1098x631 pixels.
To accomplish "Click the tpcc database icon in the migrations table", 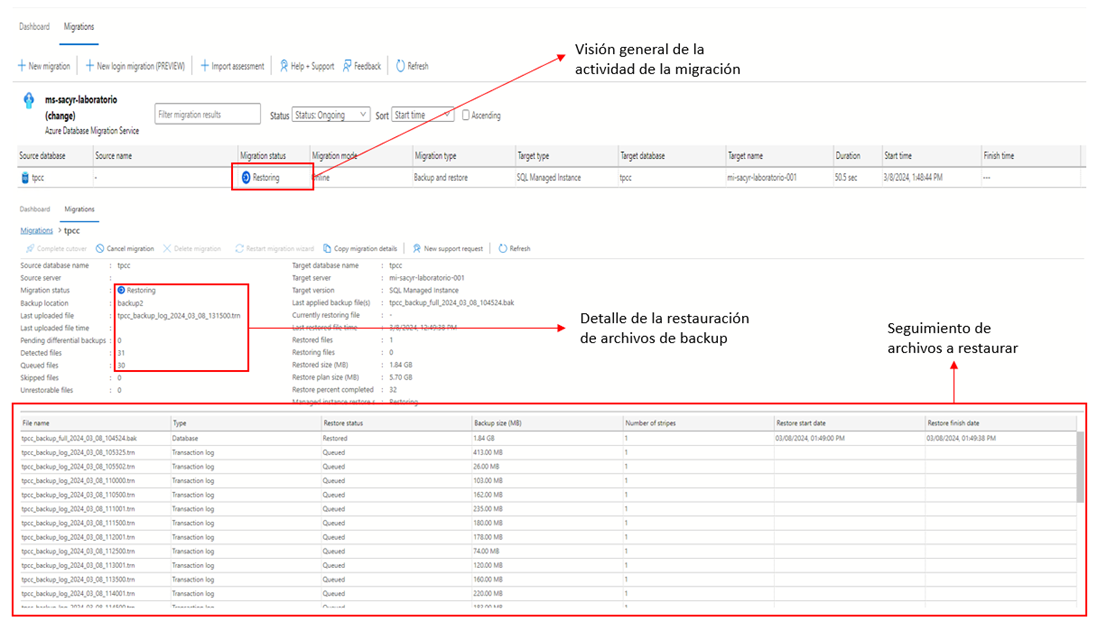I will point(25,178).
